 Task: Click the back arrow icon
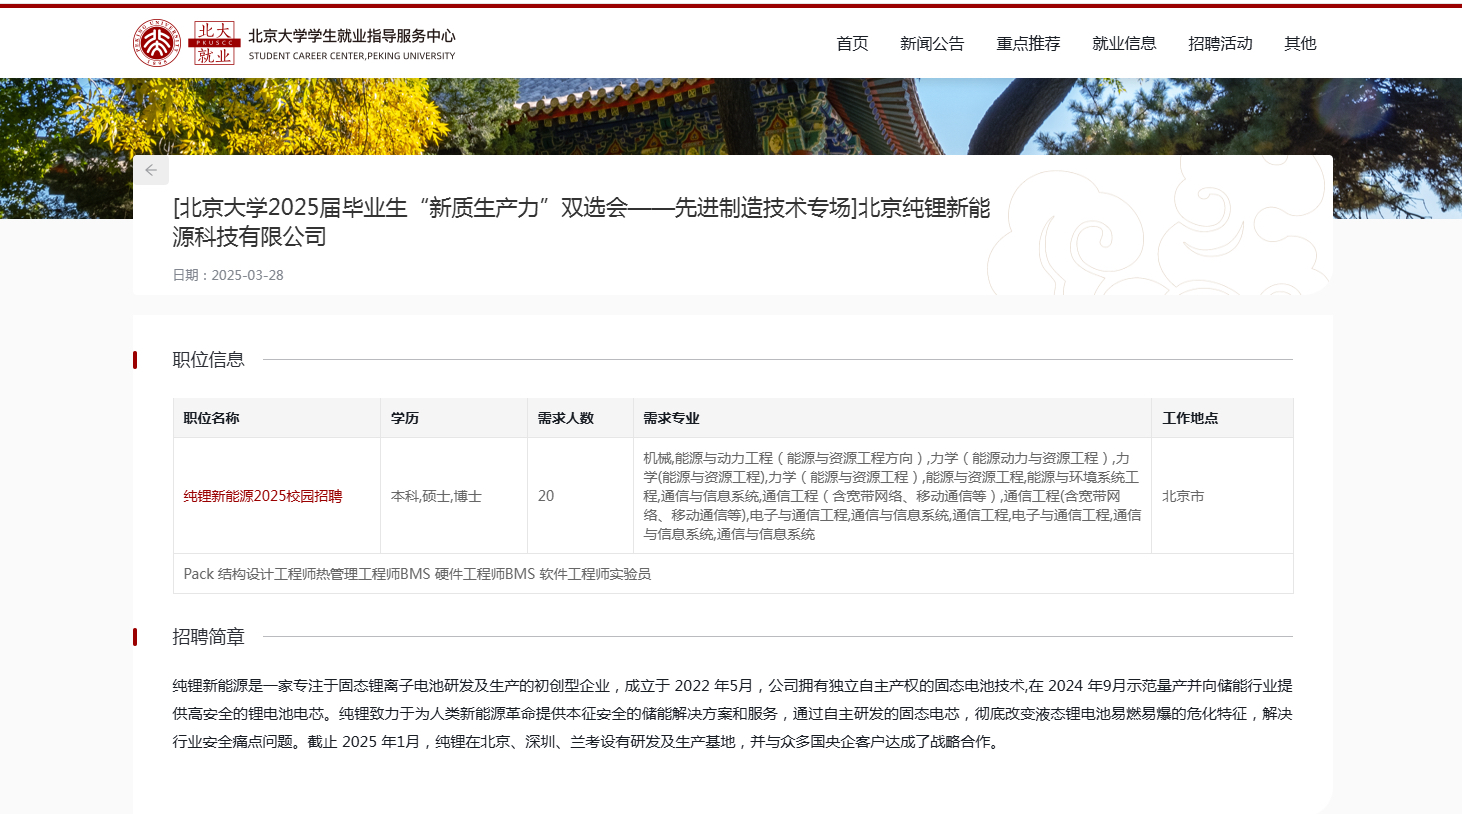coord(151,170)
